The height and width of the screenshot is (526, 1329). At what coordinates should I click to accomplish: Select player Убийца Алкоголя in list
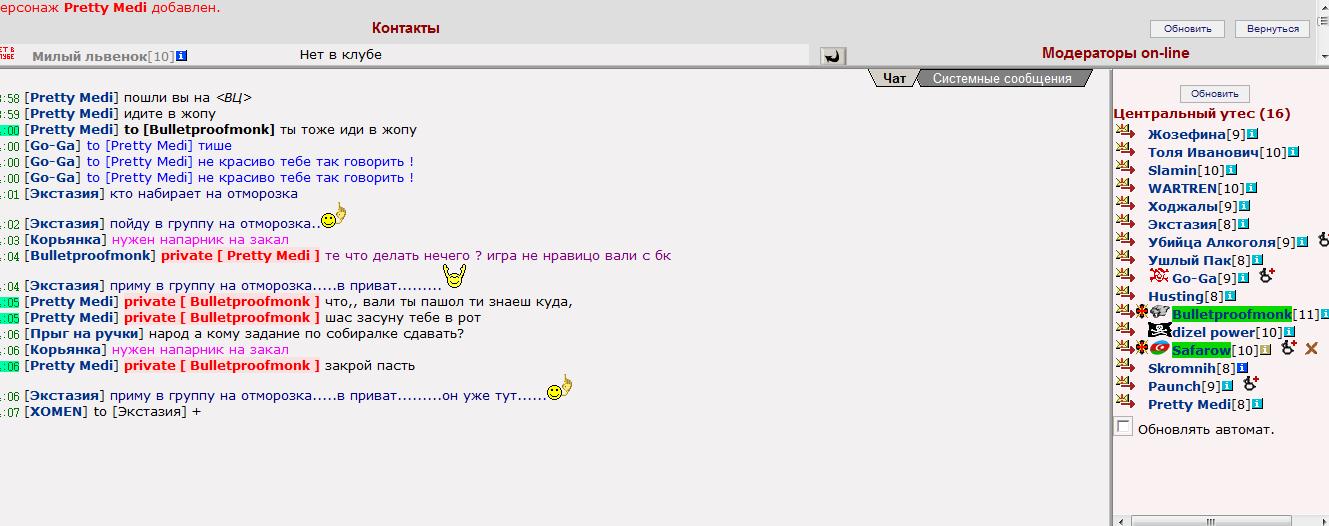[x=1211, y=242]
